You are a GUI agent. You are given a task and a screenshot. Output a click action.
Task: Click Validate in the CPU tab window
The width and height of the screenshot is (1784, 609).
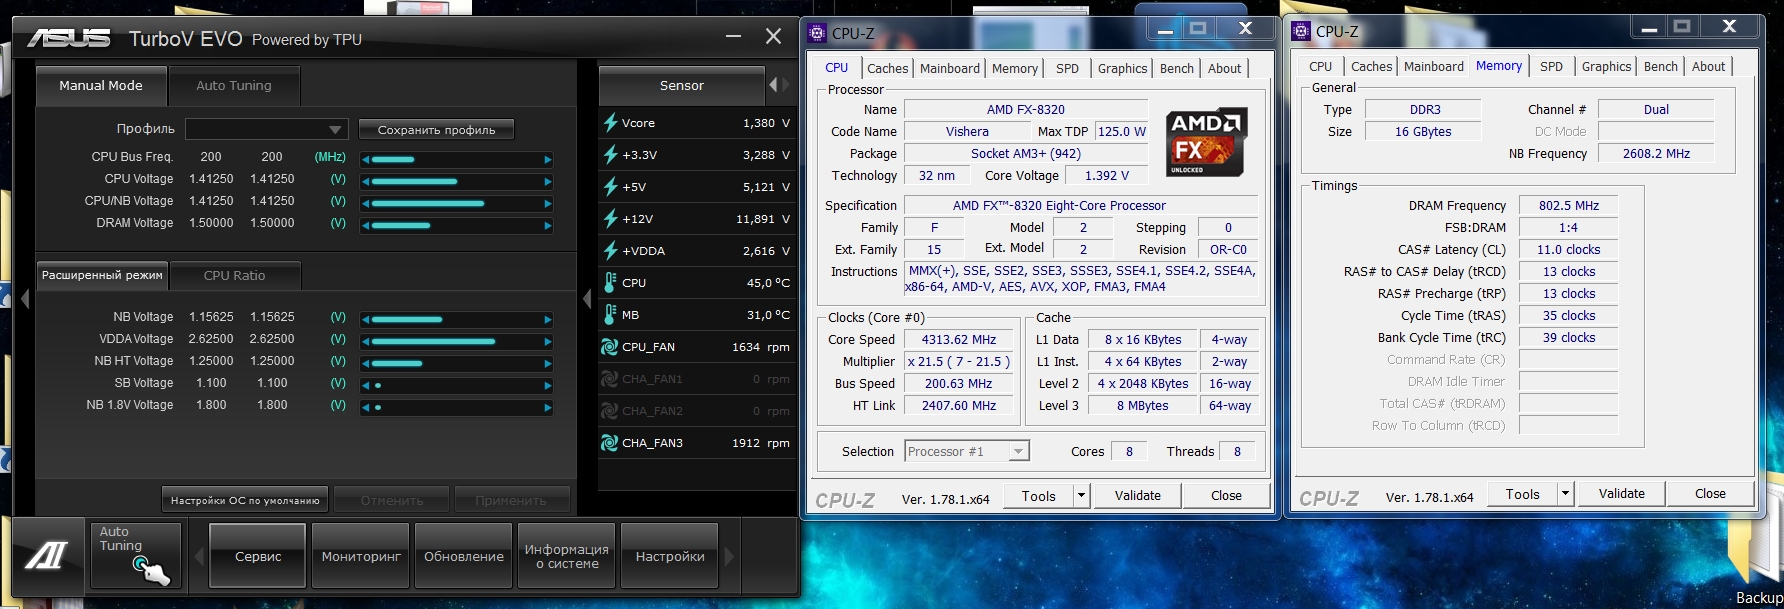(x=1138, y=495)
